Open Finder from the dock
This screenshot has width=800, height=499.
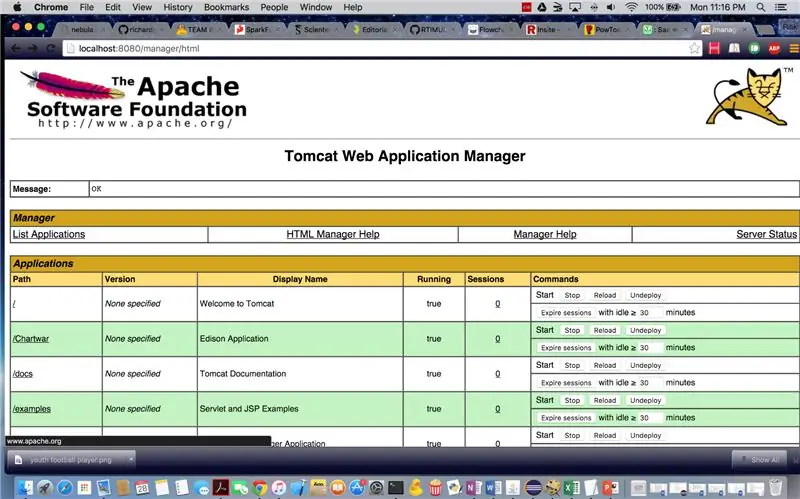[25, 488]
